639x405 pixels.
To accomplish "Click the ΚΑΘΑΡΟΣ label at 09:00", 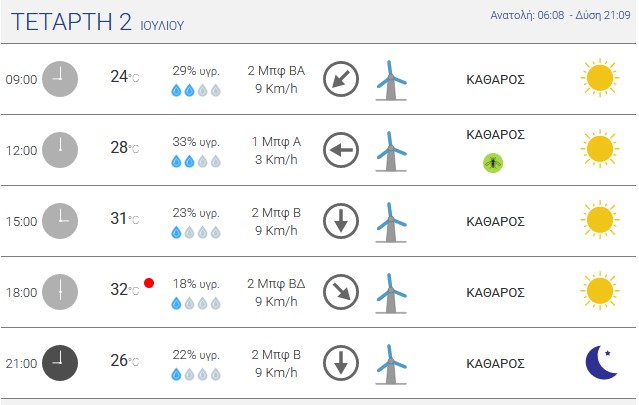I will click(x=495, y=79).
